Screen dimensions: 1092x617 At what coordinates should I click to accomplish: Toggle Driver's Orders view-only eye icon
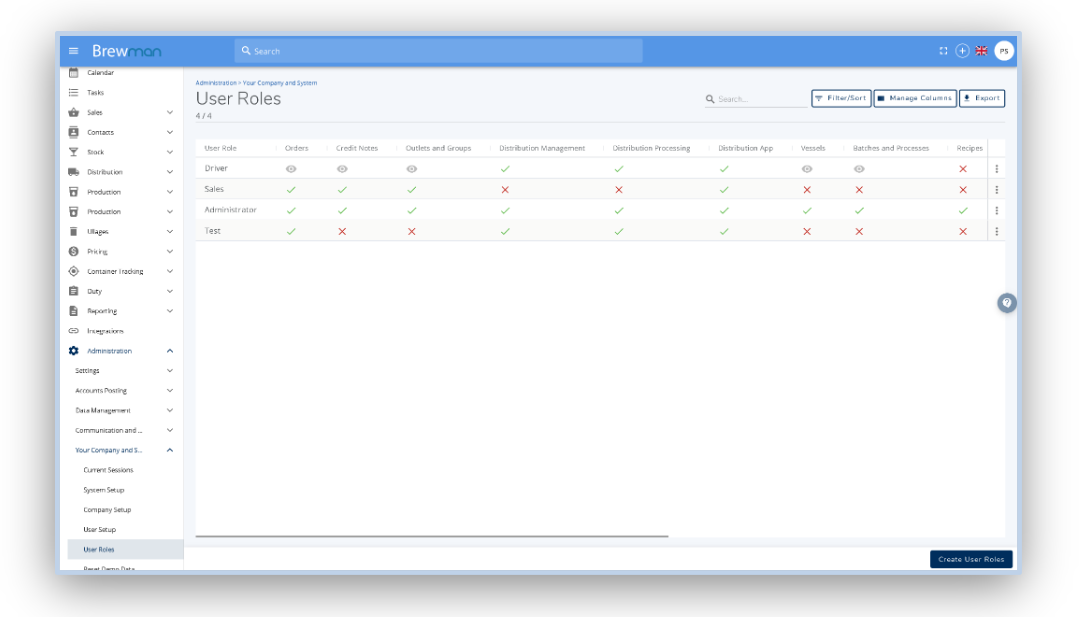coord(291,169)
